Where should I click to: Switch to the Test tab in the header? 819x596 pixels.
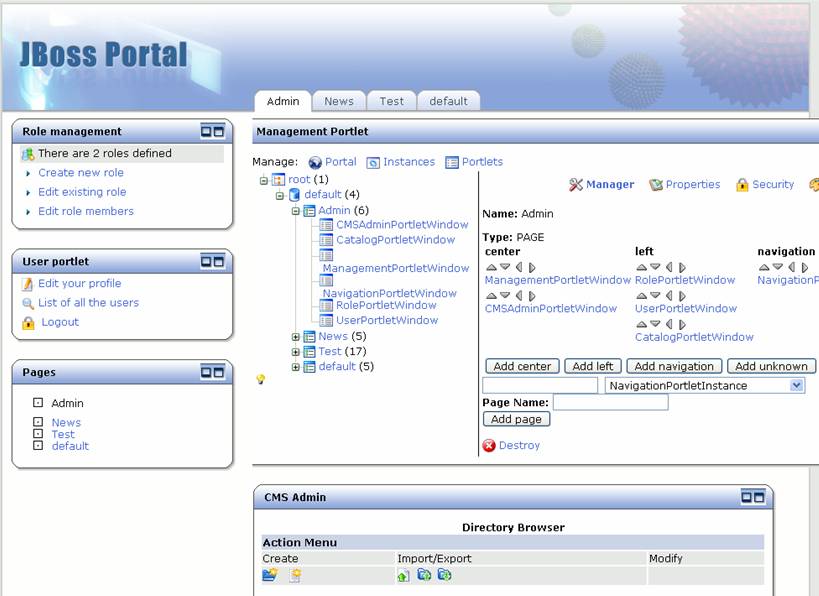pos(392,101)
